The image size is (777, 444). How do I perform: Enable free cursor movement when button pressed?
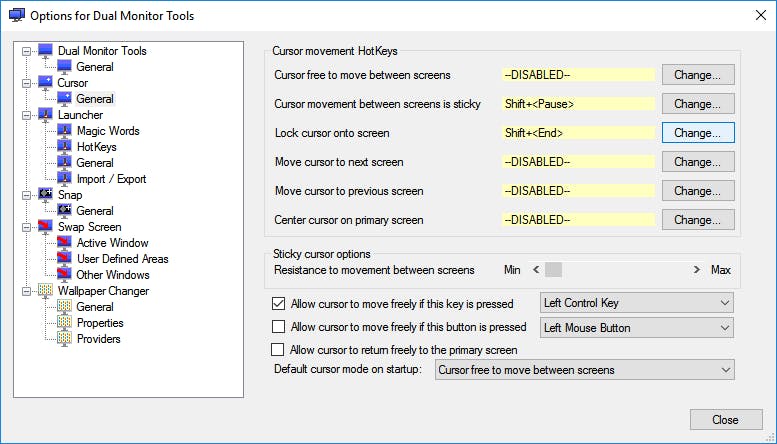click(x=279, y=327)
